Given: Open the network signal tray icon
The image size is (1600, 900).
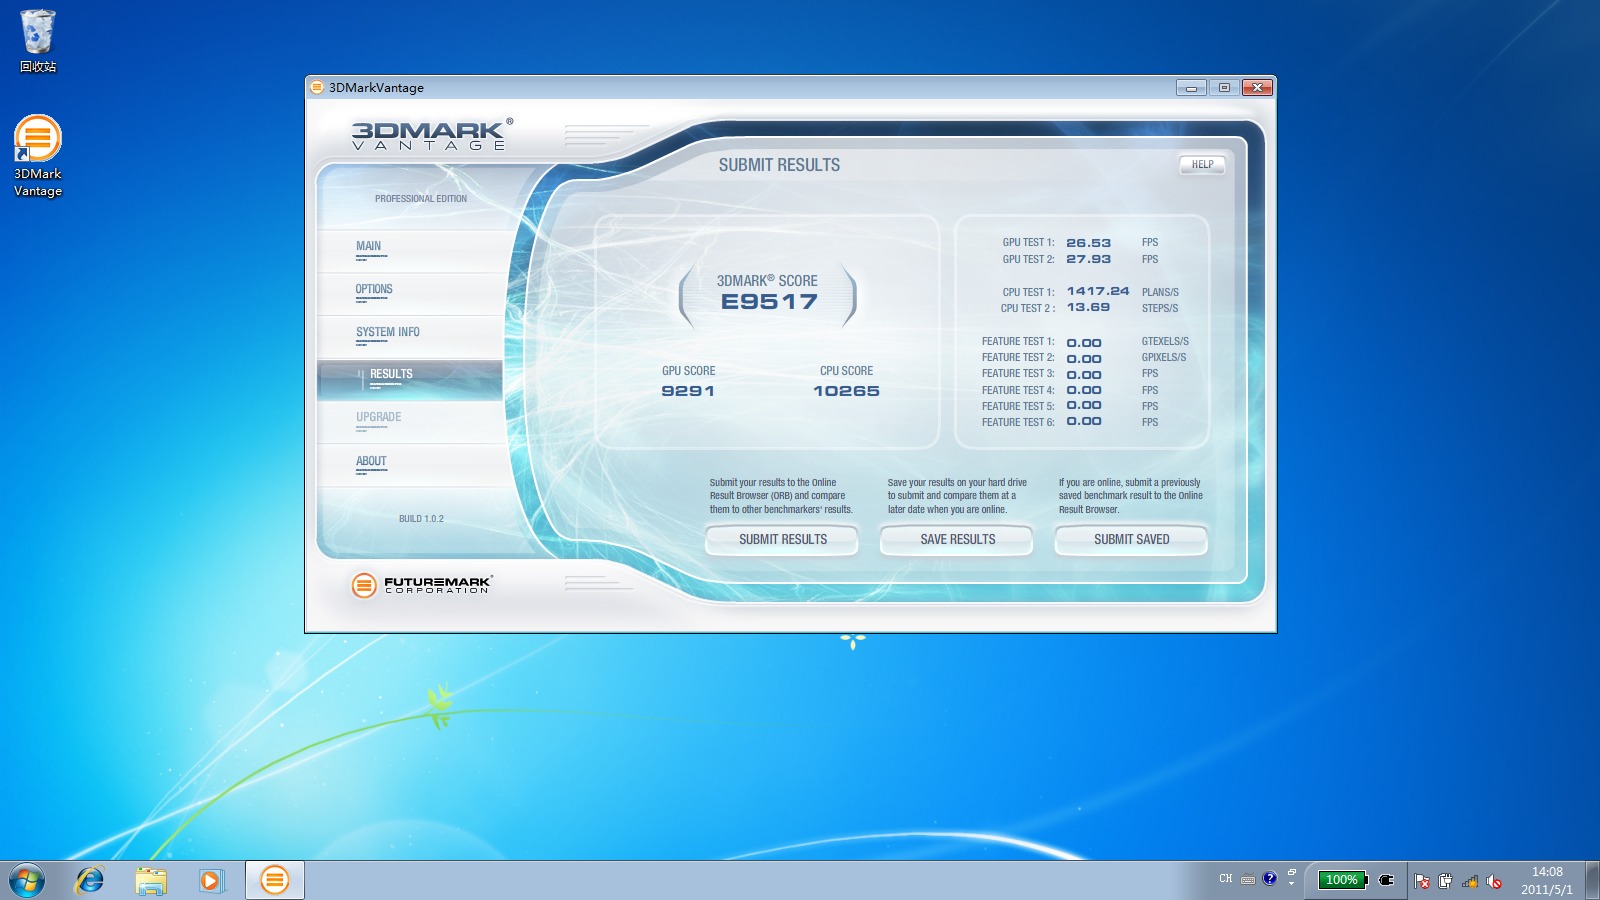Looking at the screenshot, I should 1470,881.
